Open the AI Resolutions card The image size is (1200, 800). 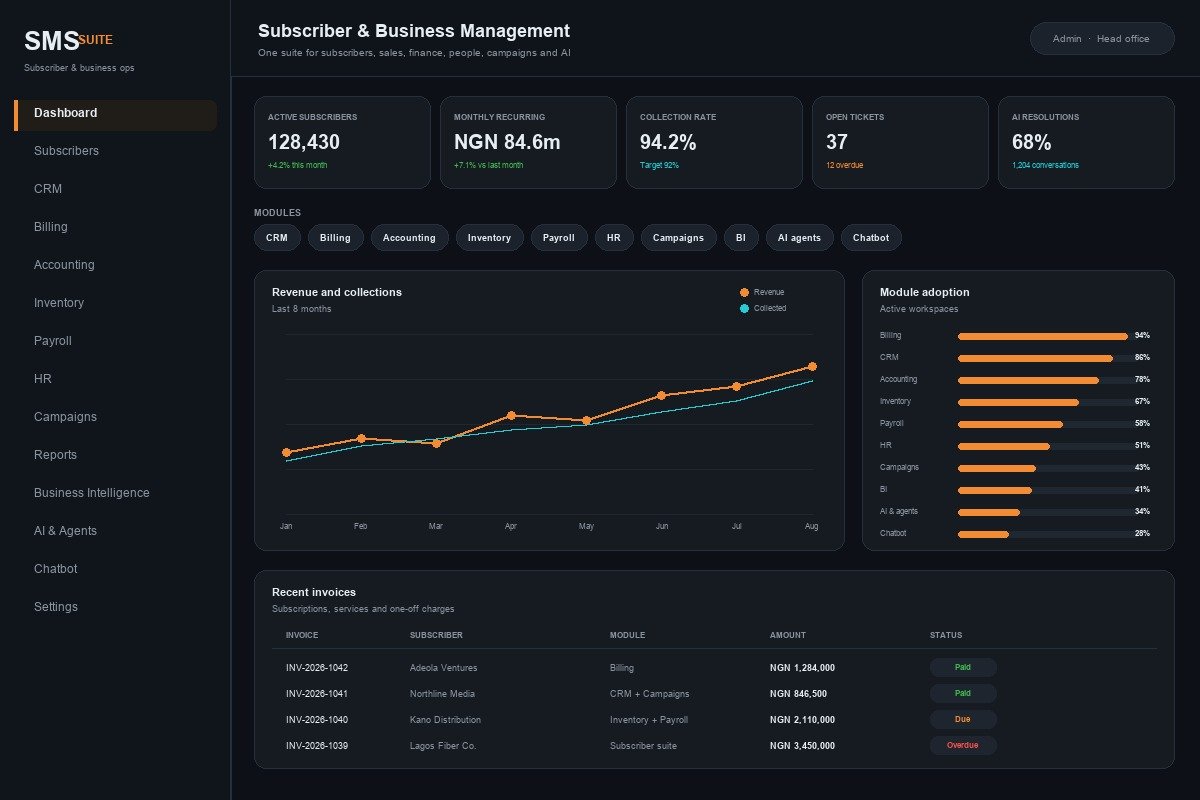1086,142
